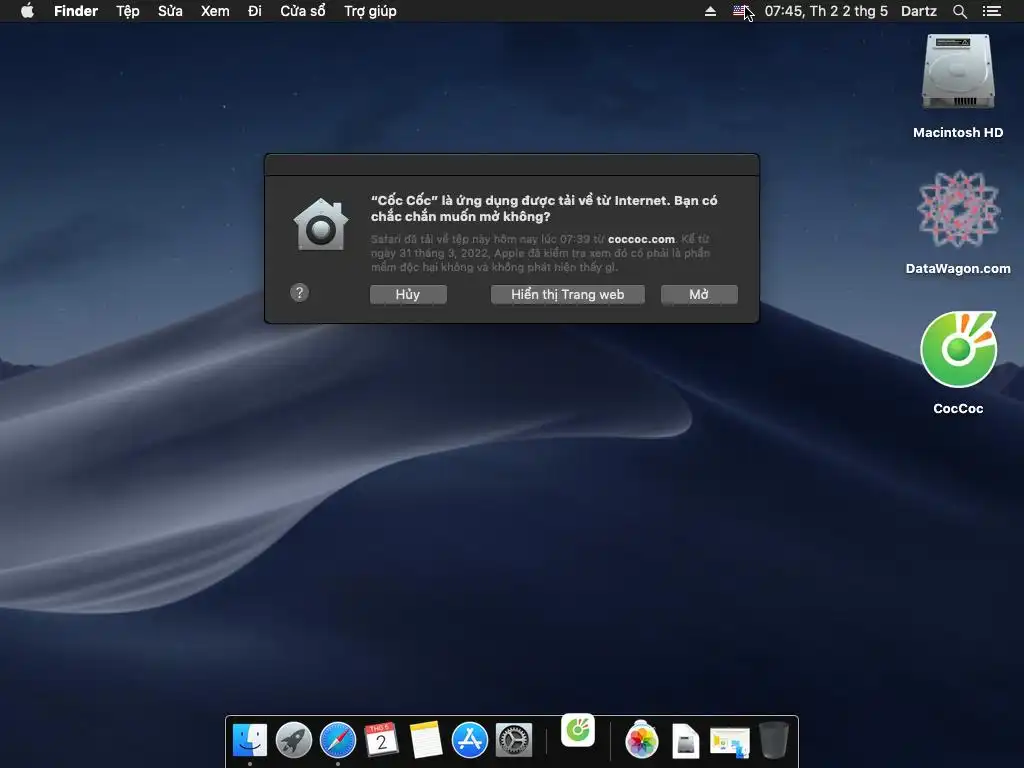Click the Mở button
The width and height of the screenshot is (1024, 768).
pos(699,295)
